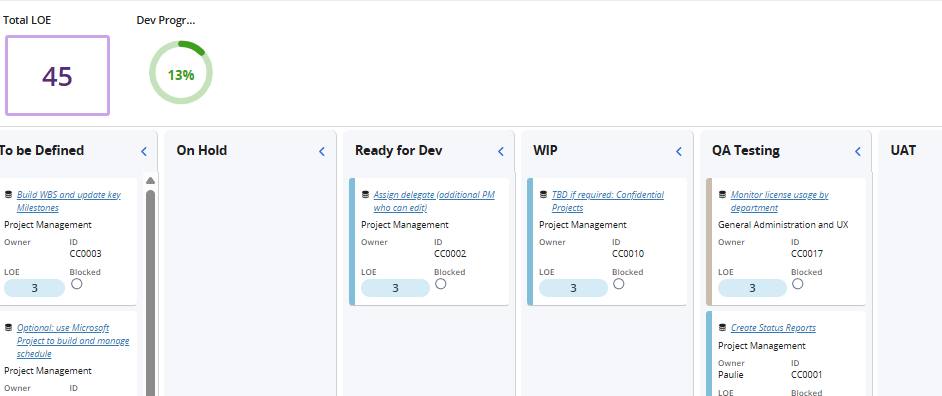The image size is (942, 396).
Task: Click the Total LOE 45 tile
Action: click(x=58, y=75)
